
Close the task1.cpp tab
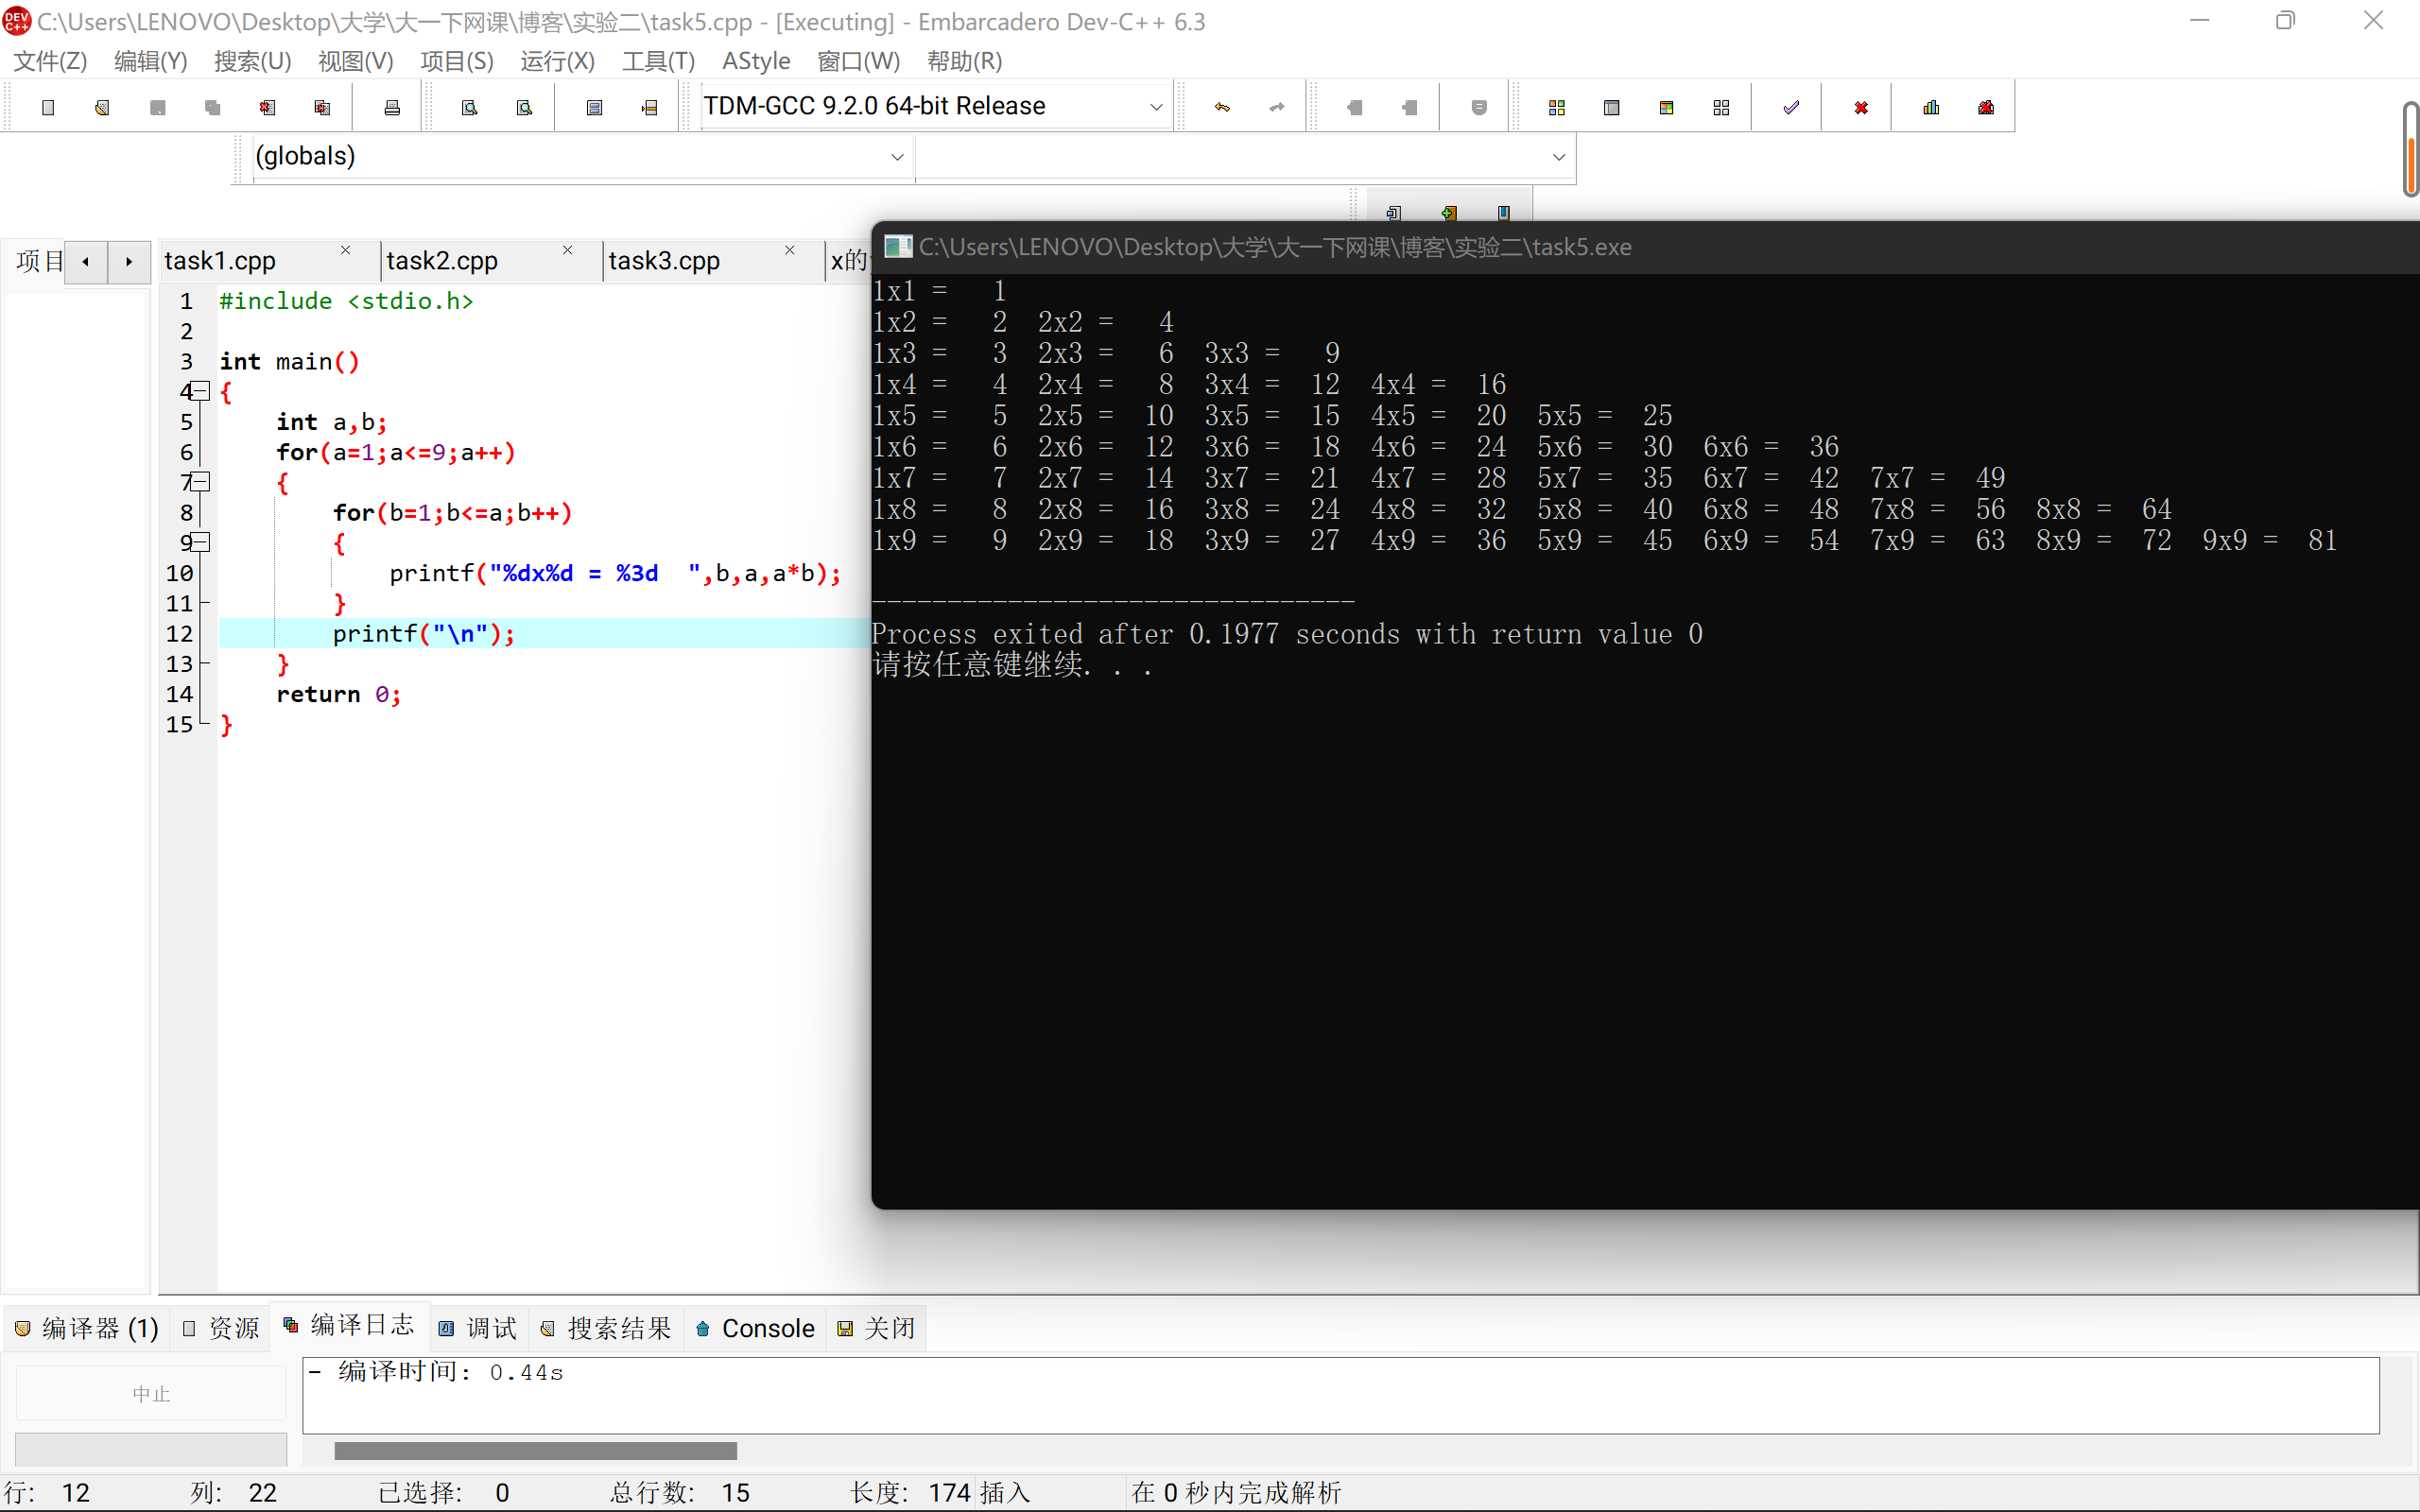[345, 250]
